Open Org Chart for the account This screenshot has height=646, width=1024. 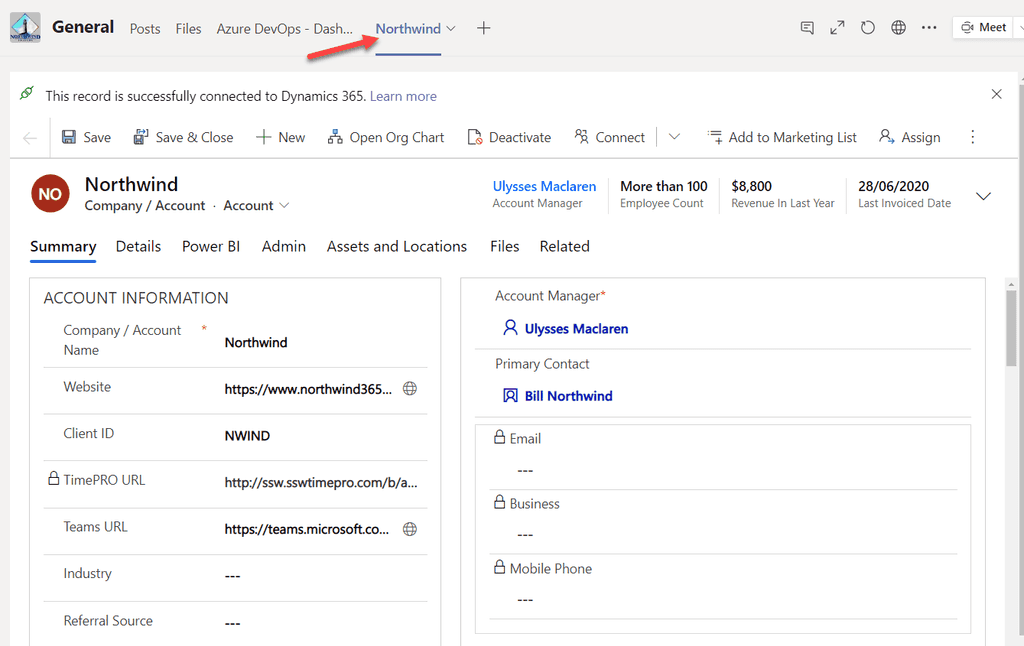click(x=385, y=137)
